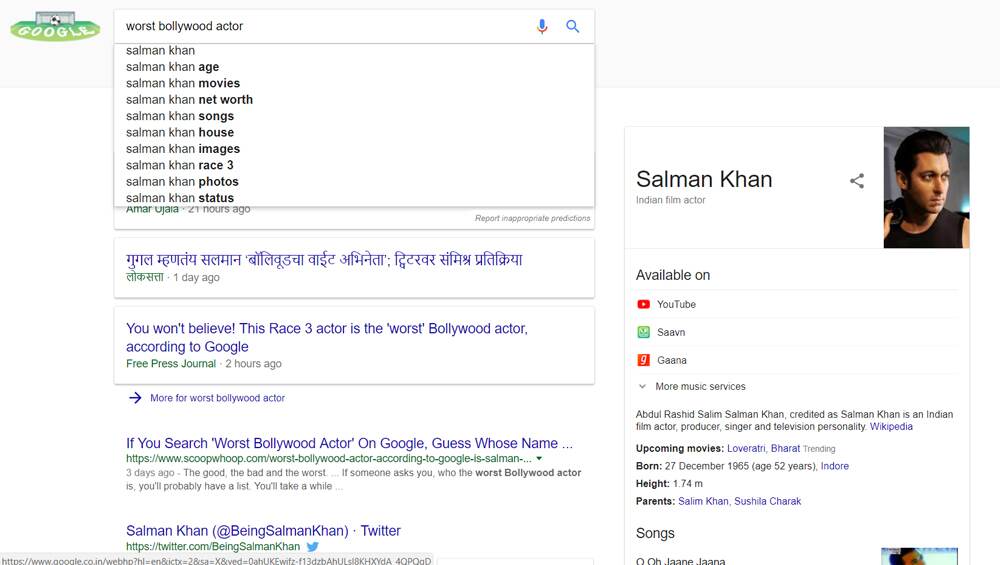1000x565 pixels.
Task: Share the Salman Khan knowledge panel
Action: tap(857, 180)
